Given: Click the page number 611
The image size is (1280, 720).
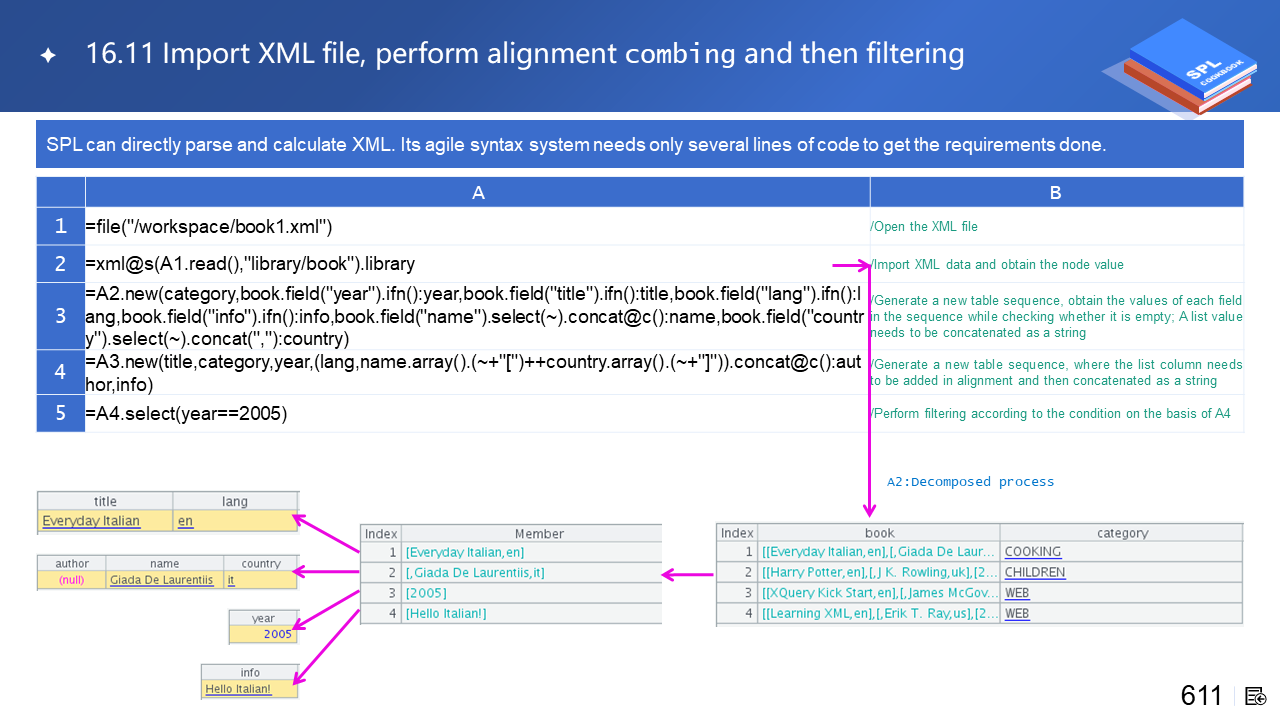Looking at the screenshot, I should 1201,696.
